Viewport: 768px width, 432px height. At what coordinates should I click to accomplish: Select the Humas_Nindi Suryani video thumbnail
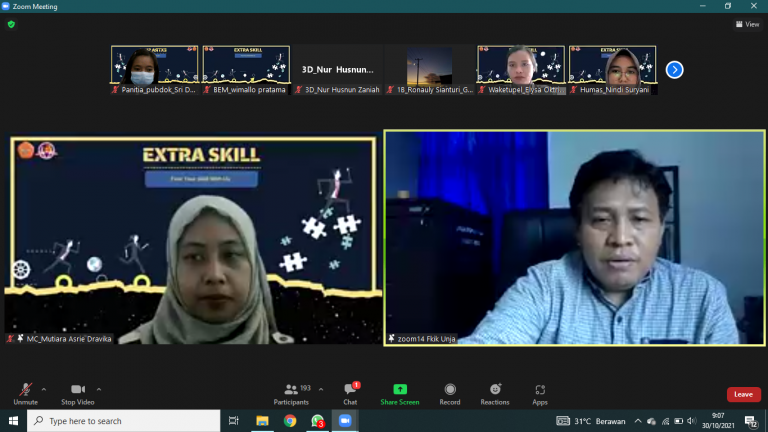[613, 66]
